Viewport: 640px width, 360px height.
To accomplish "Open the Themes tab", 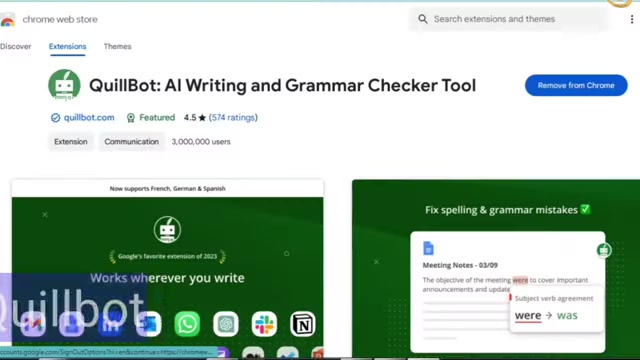I will coord(117,47).
